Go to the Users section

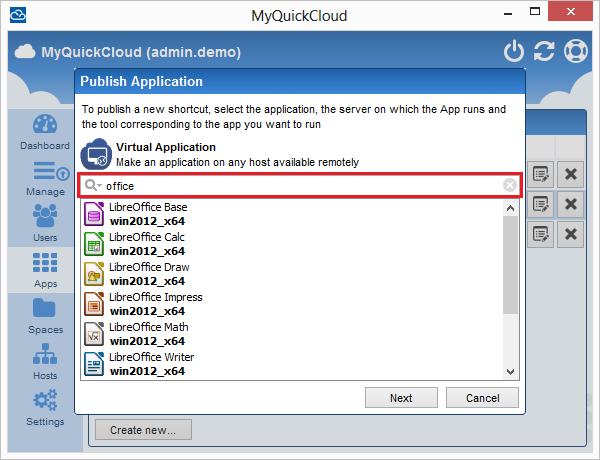click(x=45, y=223)
